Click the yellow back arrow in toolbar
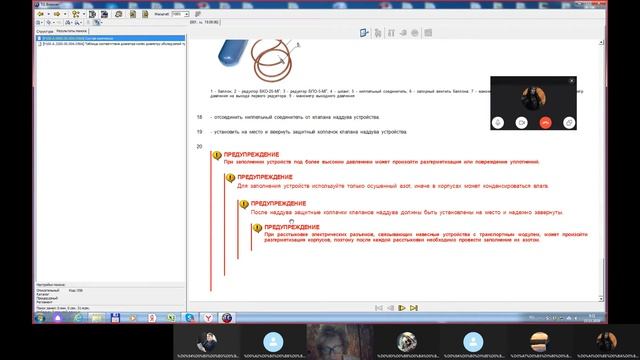Viewport: 640px width, 360px height. click(40, 14)
